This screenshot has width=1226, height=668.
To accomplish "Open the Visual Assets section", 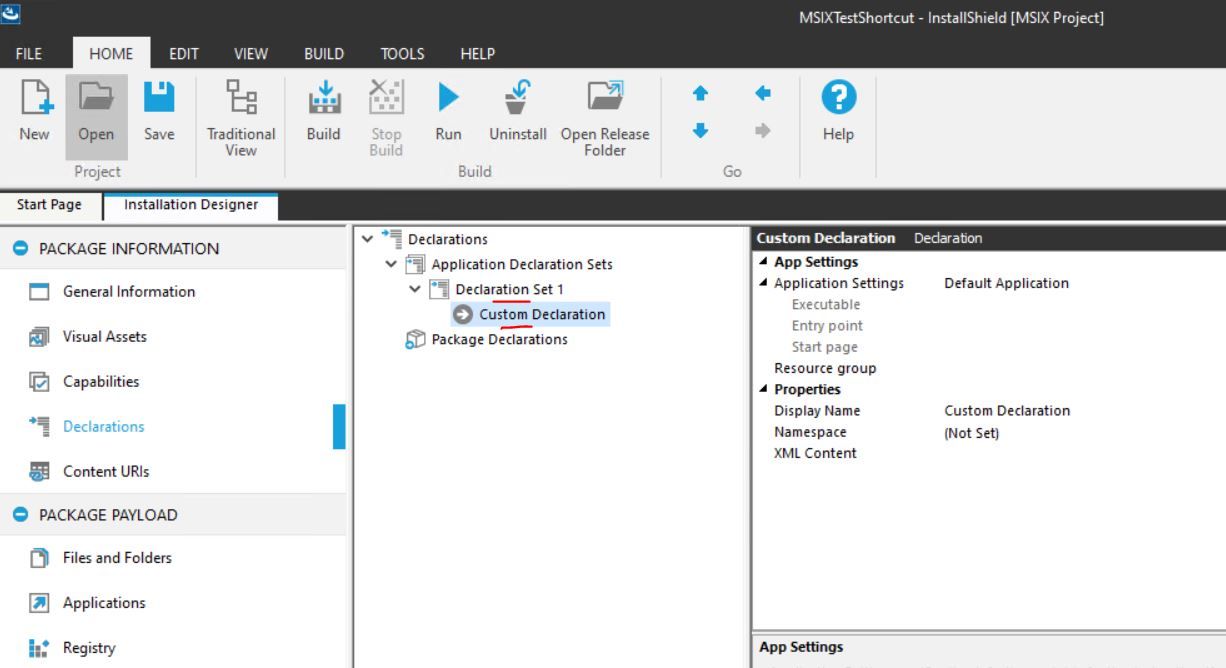I will click(x=107, y=336).
